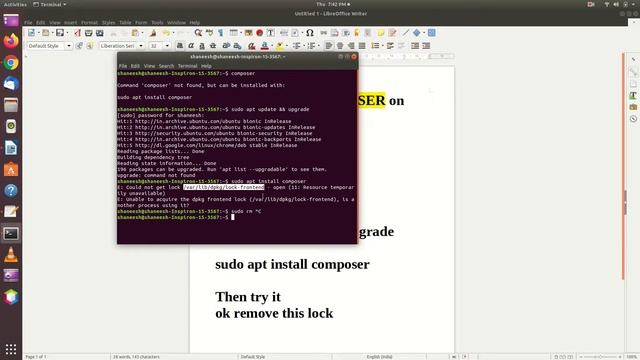Insert a table using the Table icon

(233, 33)
